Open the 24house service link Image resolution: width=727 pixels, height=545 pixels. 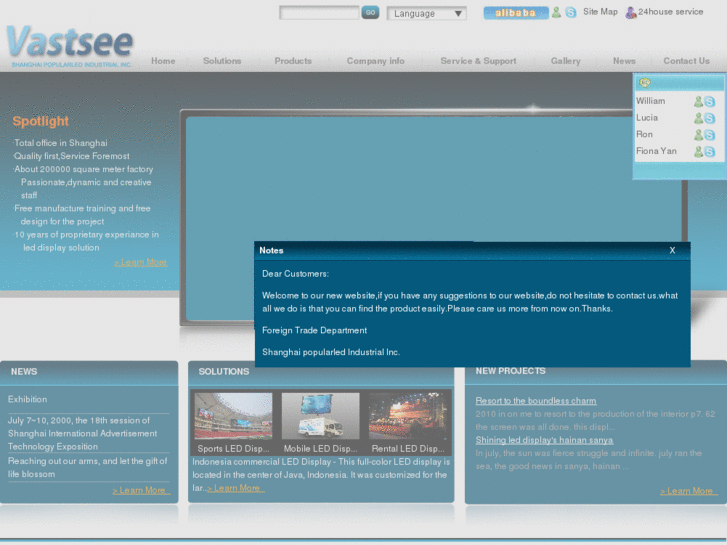tap(670, 12)
